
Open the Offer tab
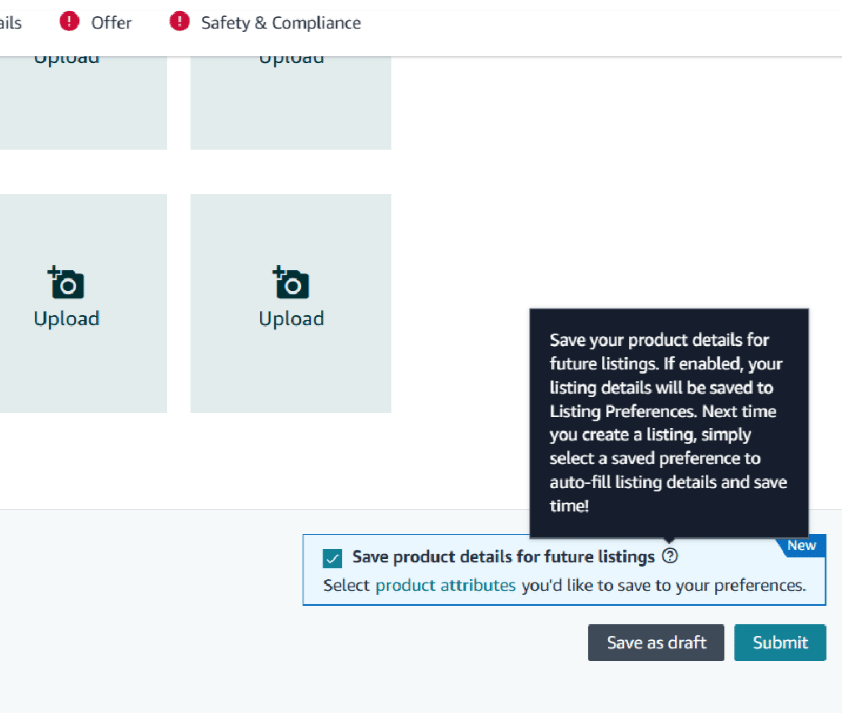[111, 23]
